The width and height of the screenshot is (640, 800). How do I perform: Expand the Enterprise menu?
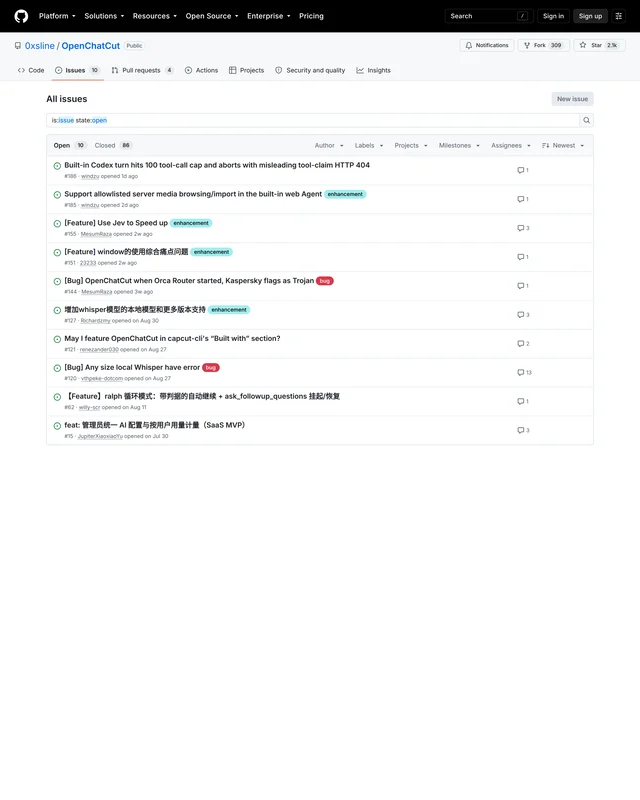[x=268, y=16]
